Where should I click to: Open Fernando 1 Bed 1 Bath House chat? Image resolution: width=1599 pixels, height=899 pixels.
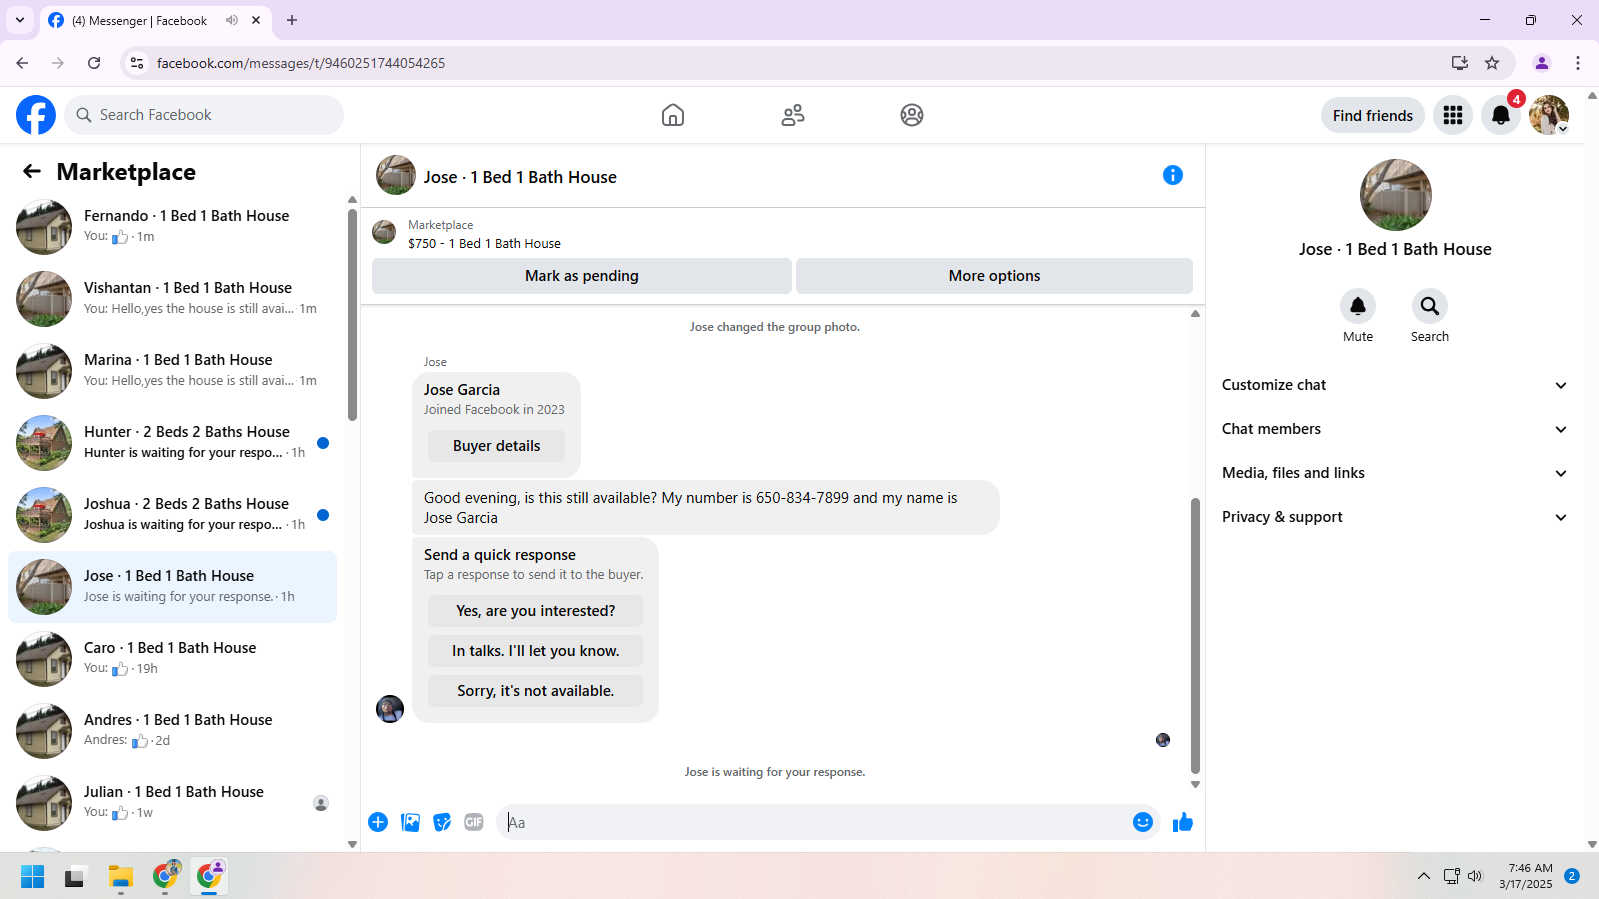[172, 227]
